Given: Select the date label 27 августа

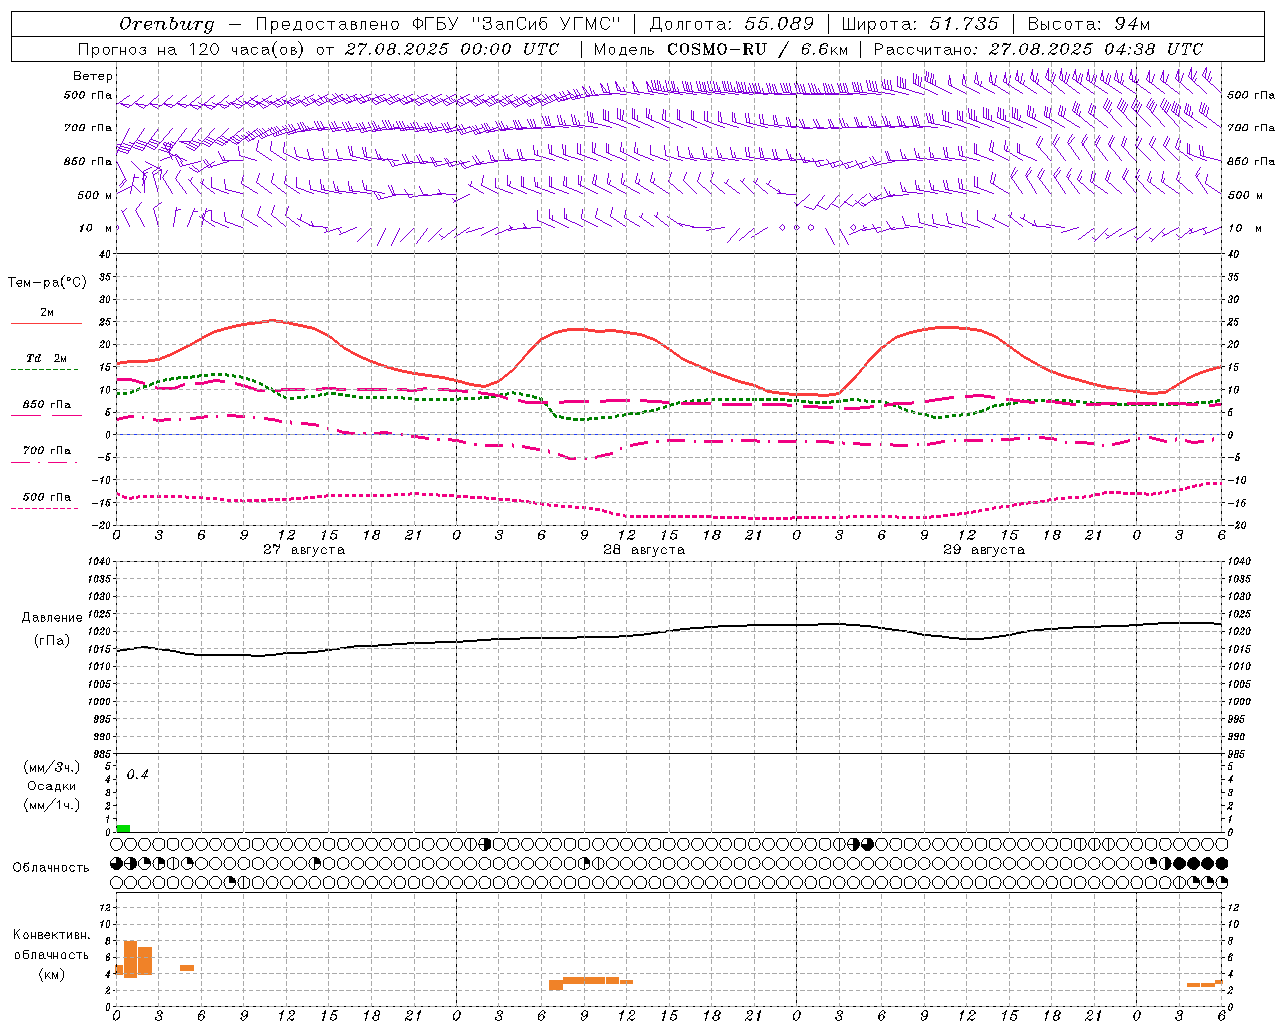Looking at the screenshot, I should 304,550.
